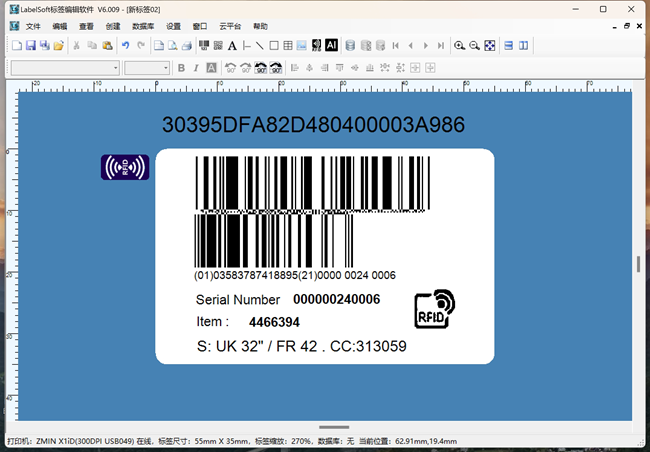The image size is (650, 452).
Task: Insert a table grid object
Action: (288, 46)
